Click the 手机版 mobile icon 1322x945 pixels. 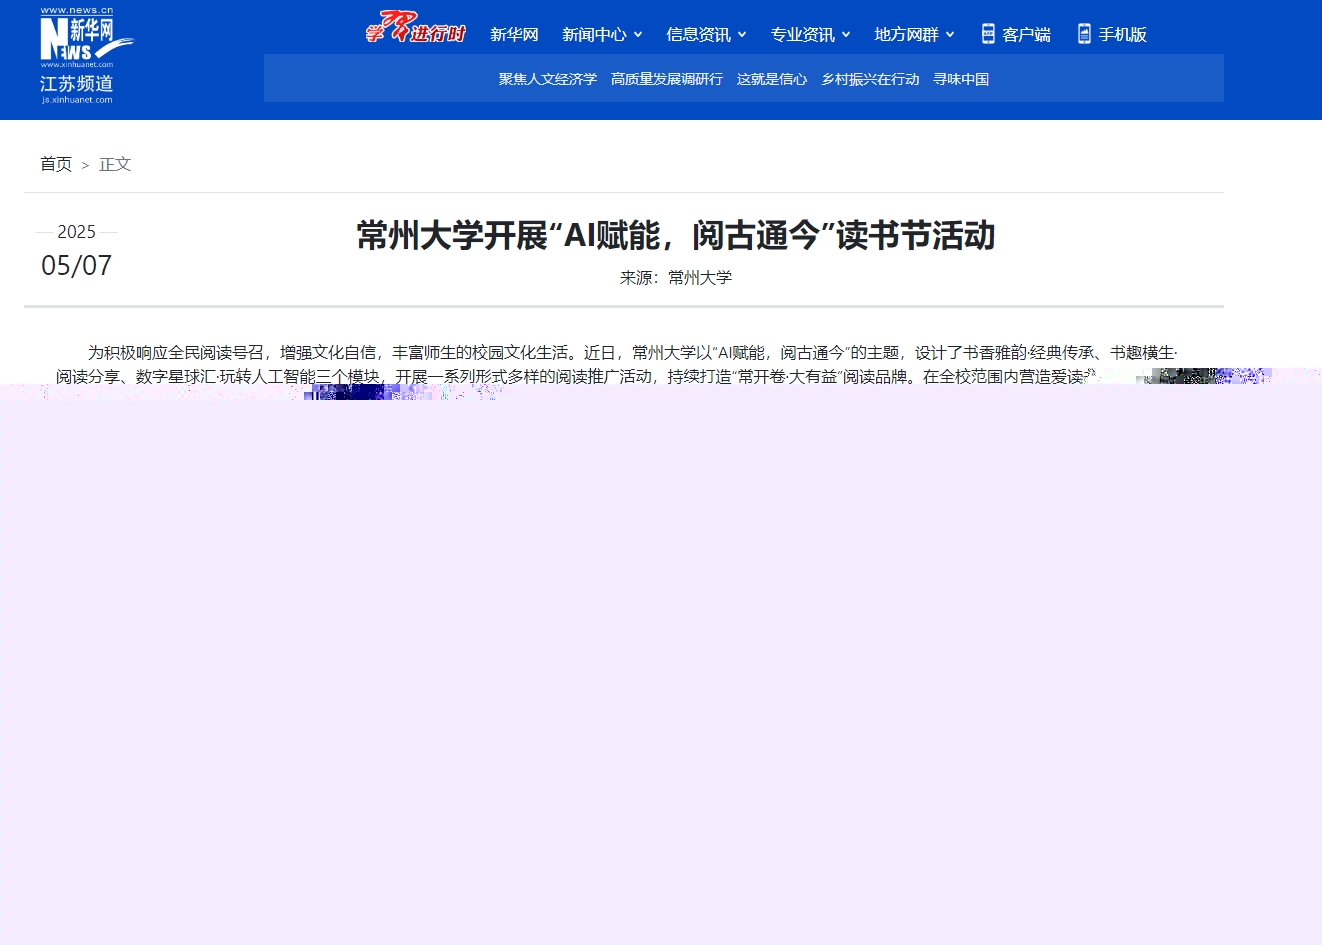point(1084,34)
